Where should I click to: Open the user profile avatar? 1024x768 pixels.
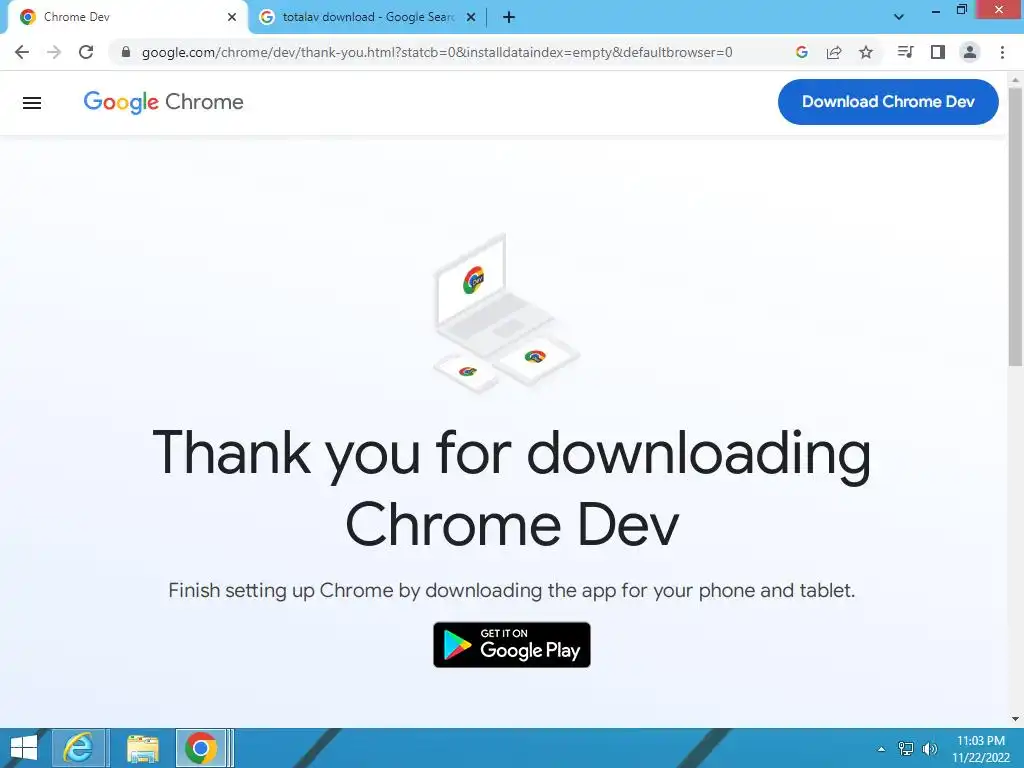click(970, 52)
